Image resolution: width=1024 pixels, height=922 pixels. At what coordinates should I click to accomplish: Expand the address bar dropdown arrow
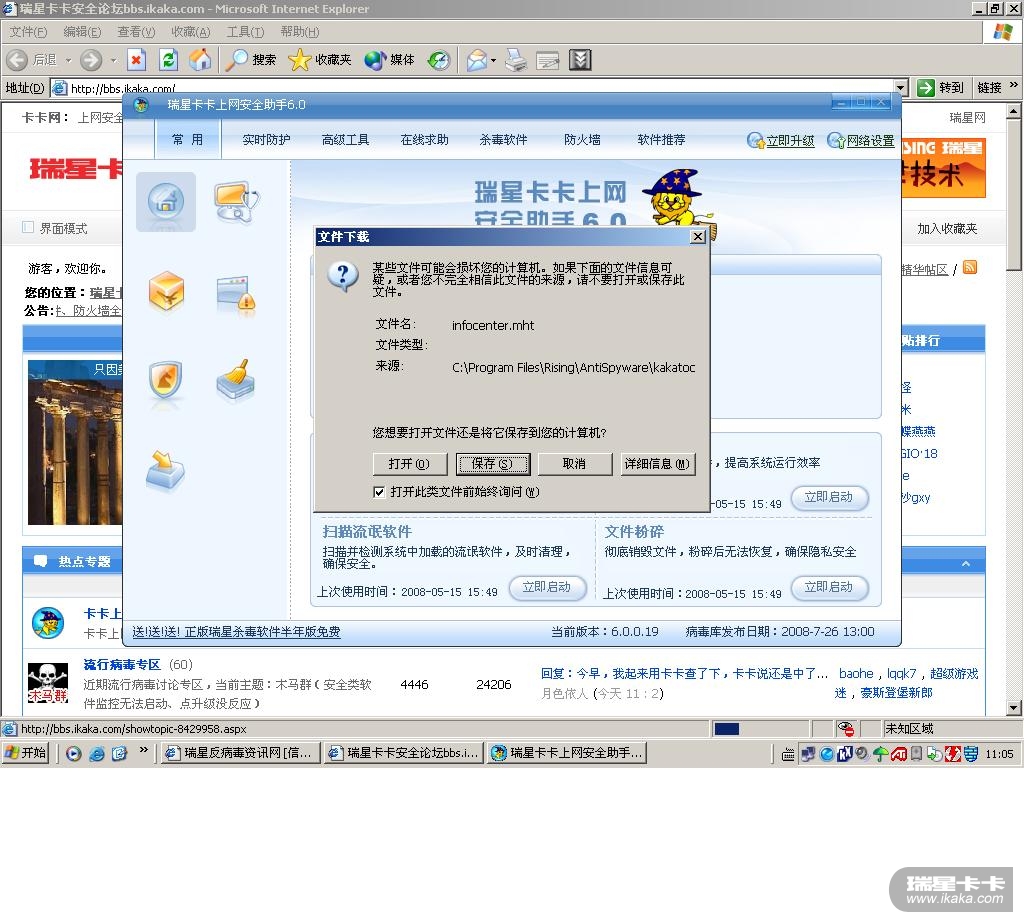901,87
